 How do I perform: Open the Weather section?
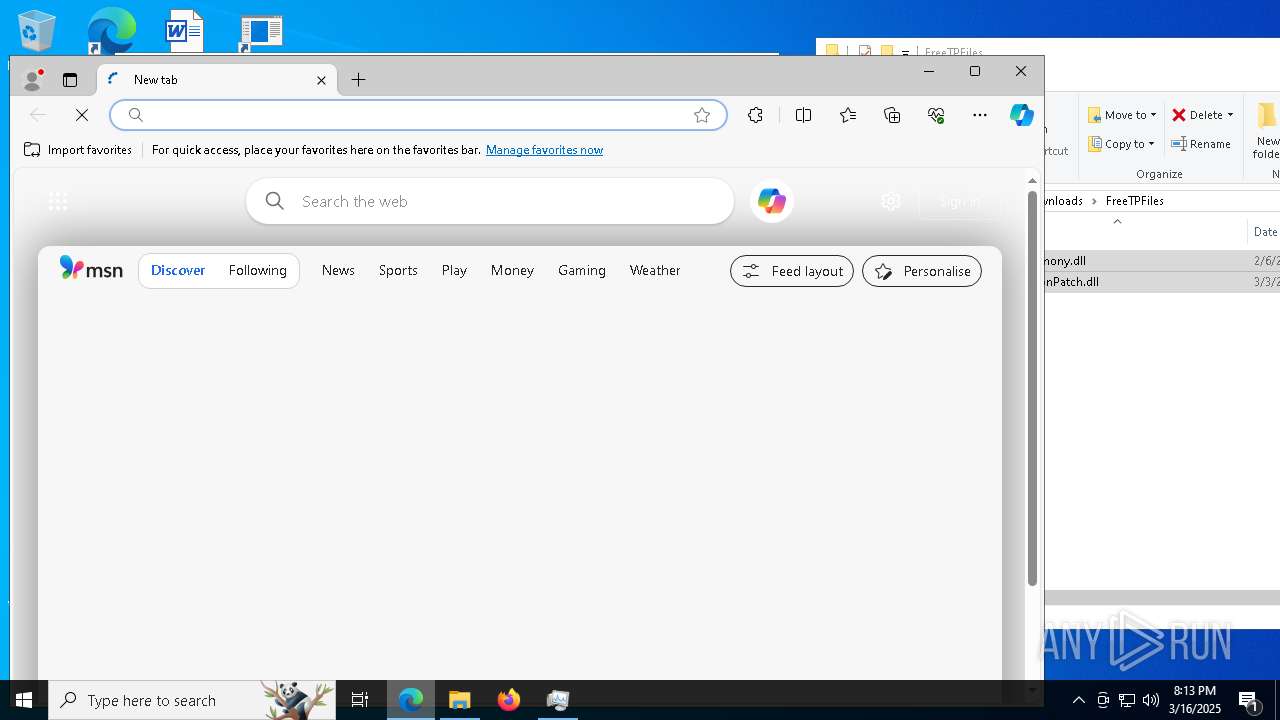point(655,270)
